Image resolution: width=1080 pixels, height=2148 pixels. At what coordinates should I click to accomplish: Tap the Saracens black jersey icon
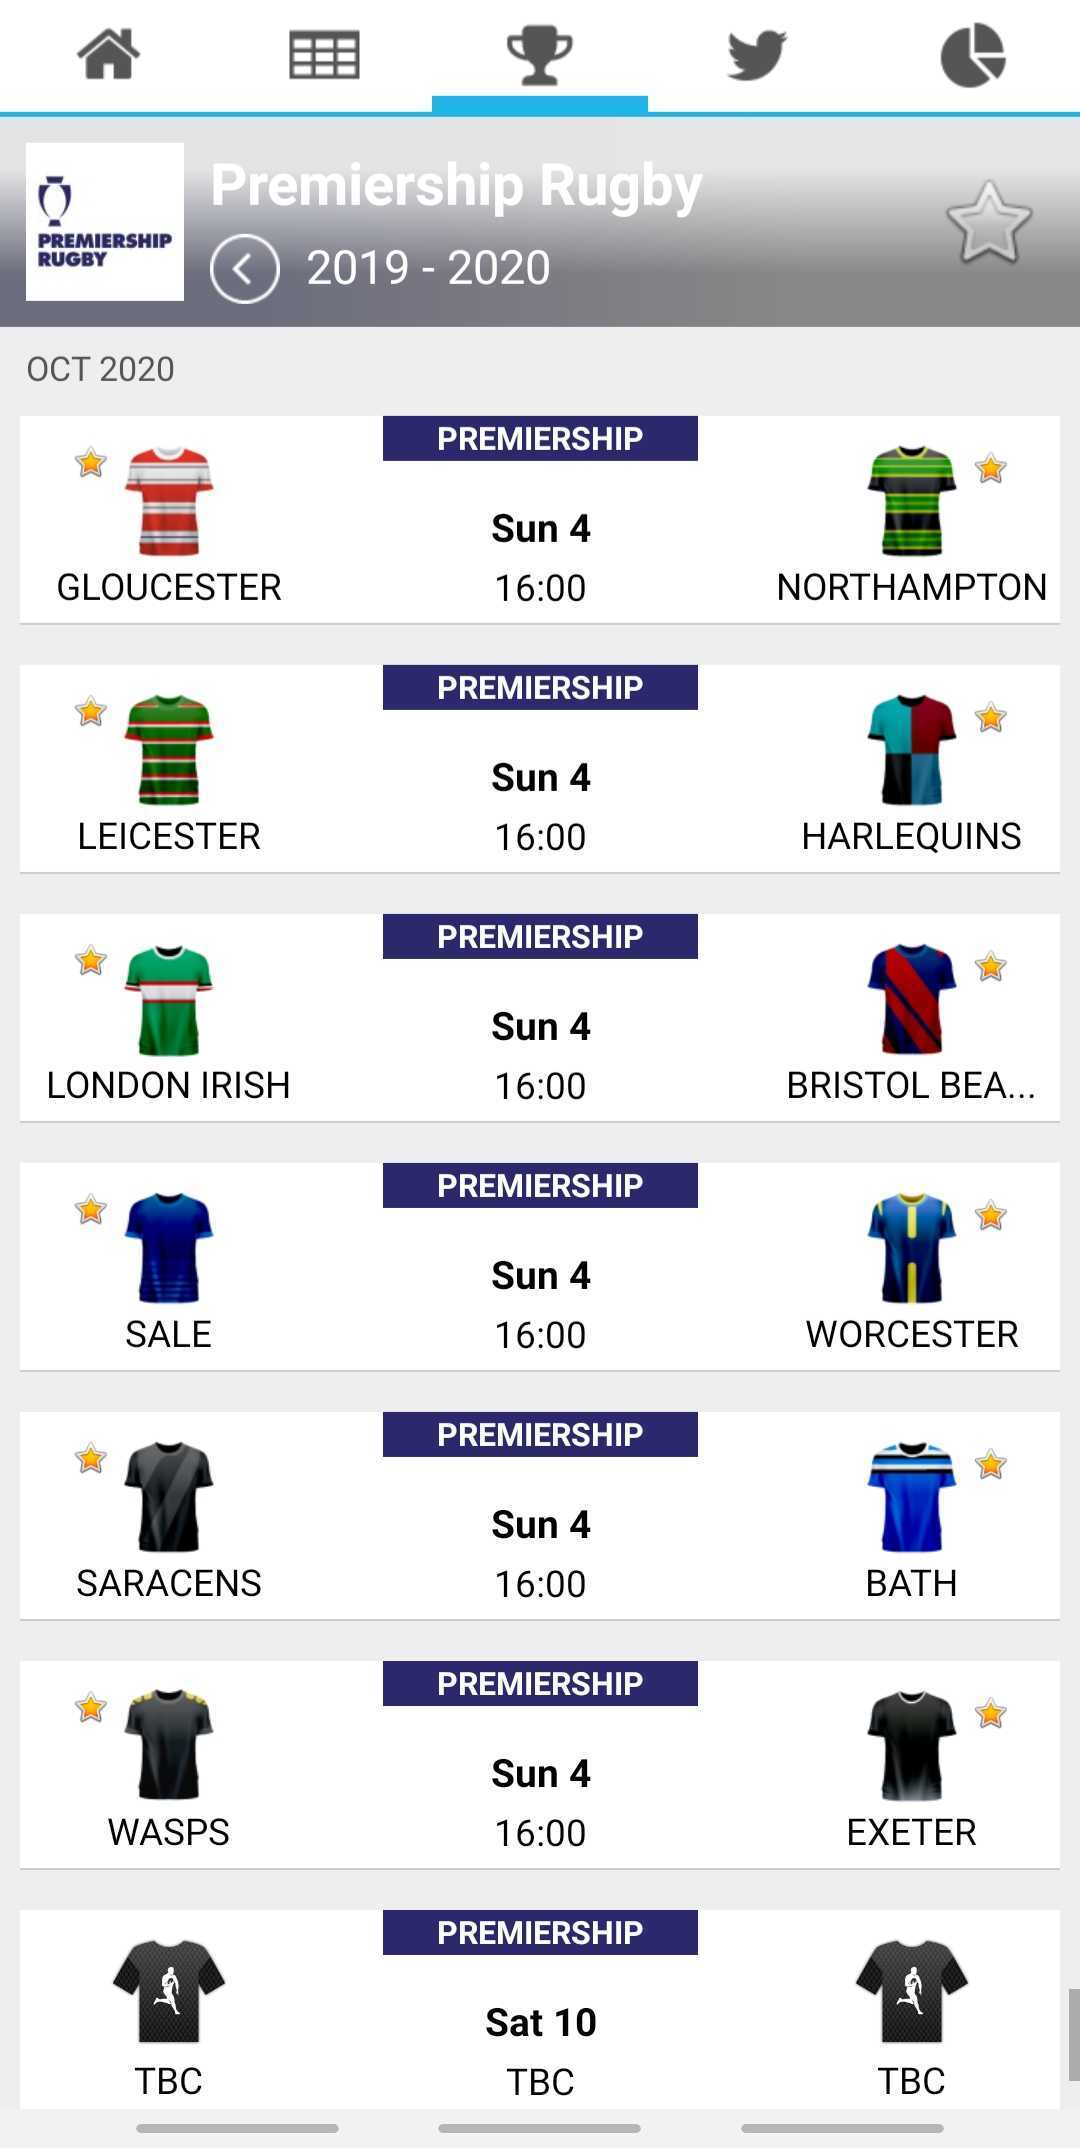coord(168,1497)
